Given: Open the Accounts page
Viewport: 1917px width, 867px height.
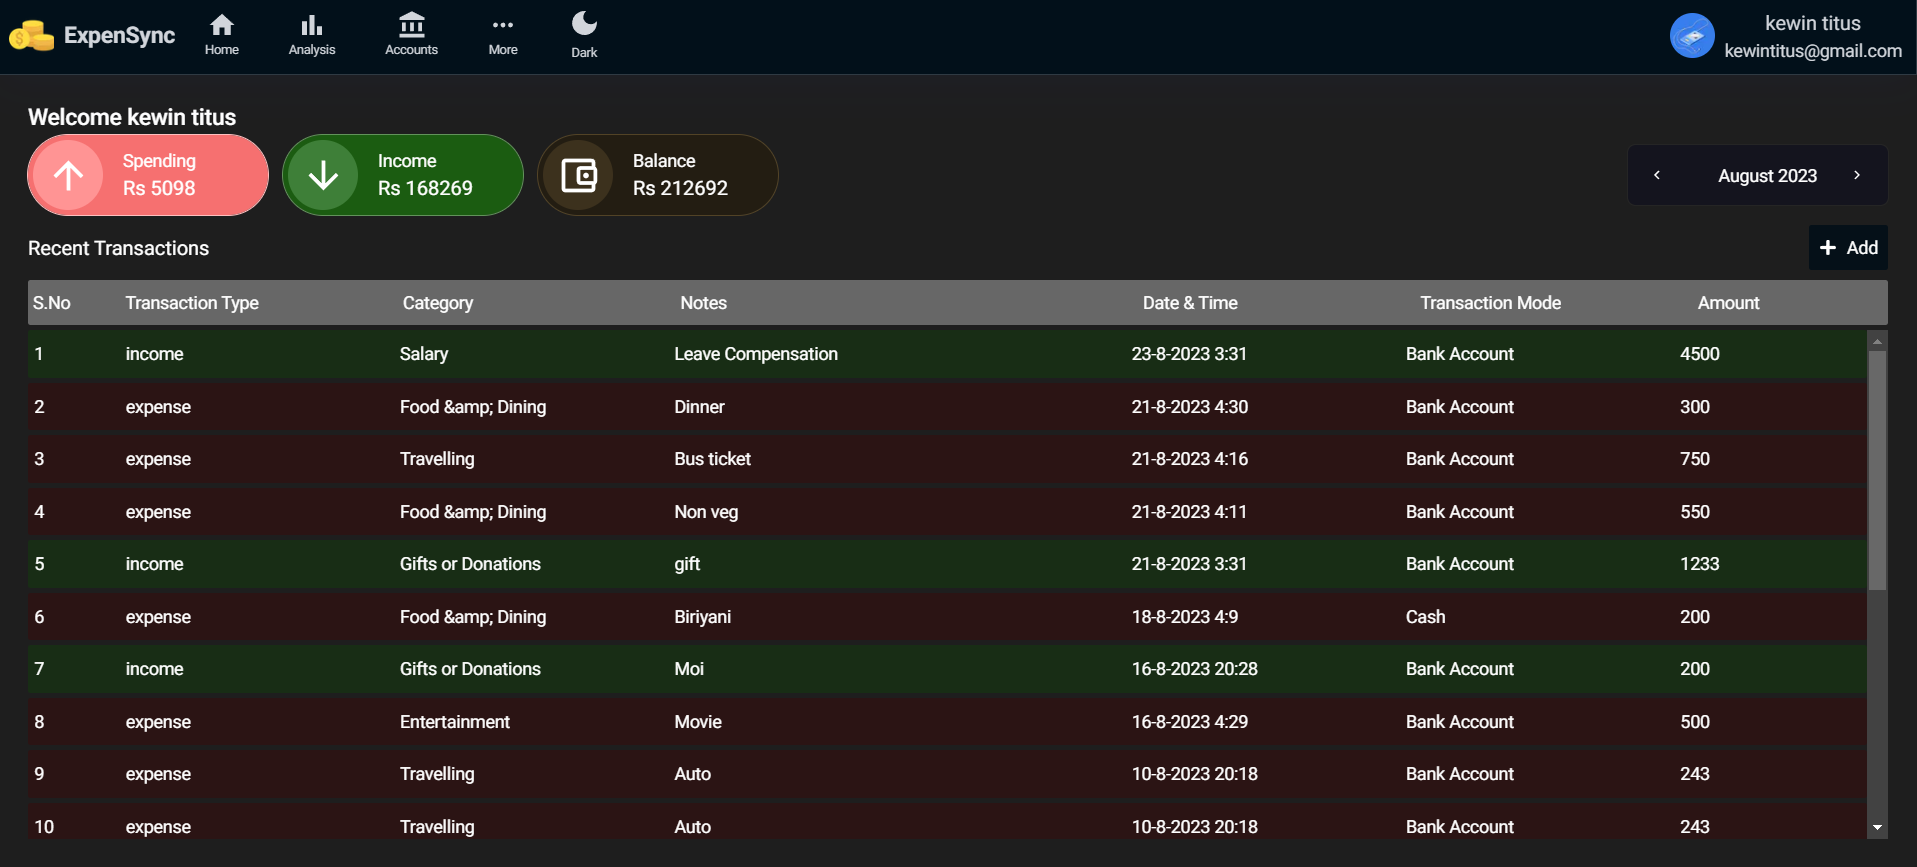Looking at the screenshot, I should (x=411, y=35).
